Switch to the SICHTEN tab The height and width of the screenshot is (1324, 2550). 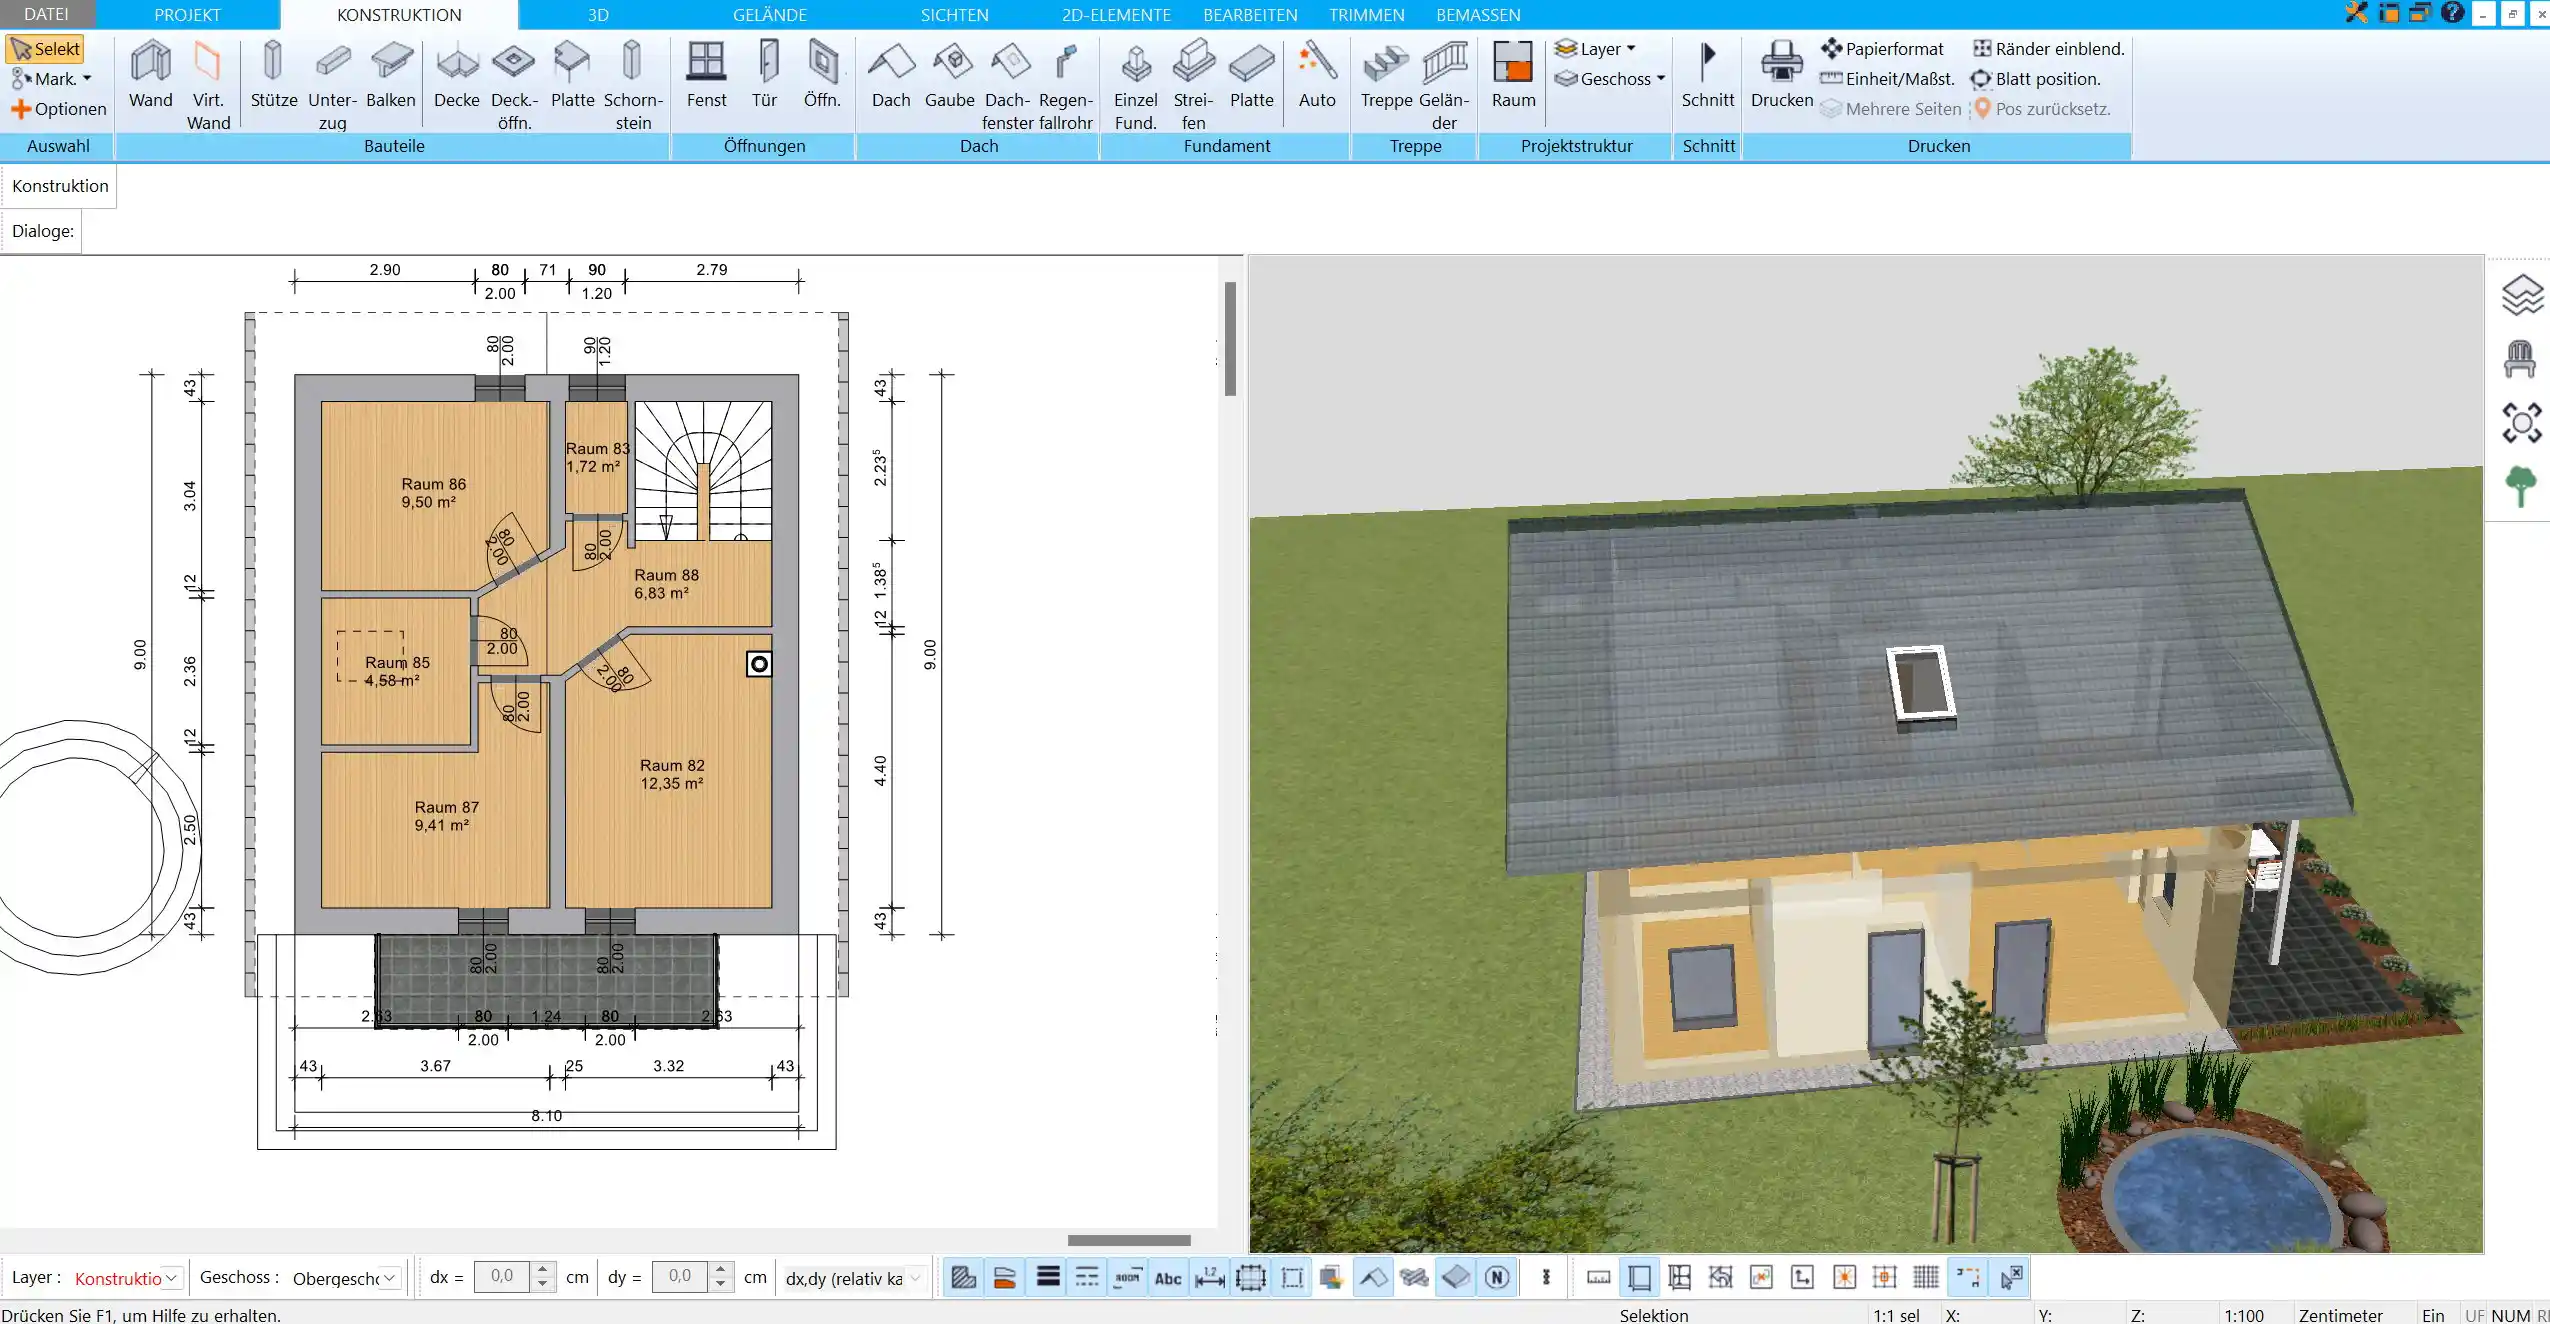point(955,14)
